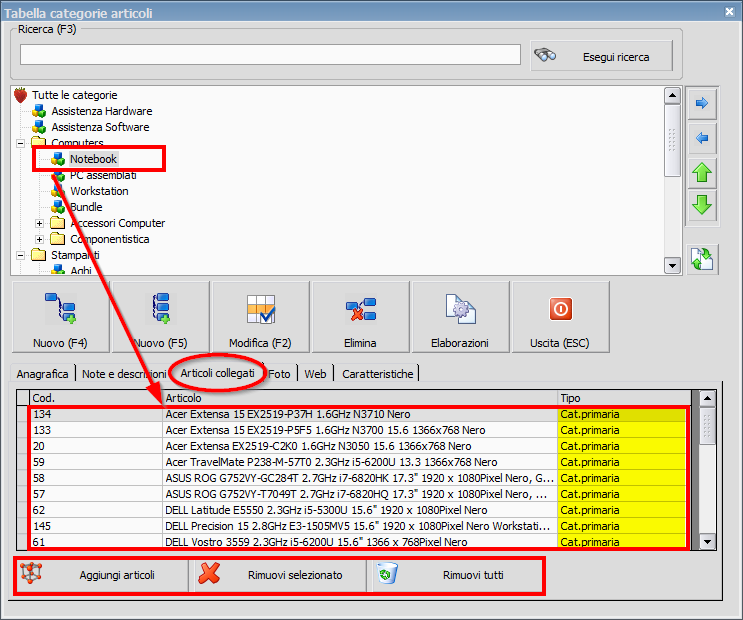Click articles table scrollbar down arrow
This screenshot has width=743, height=620.
click(x=707, y=541)
